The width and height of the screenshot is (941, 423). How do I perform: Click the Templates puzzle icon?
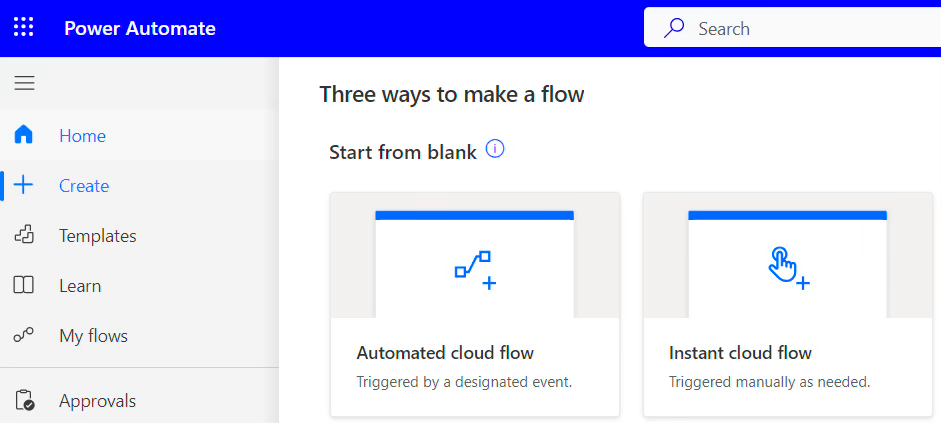click(x=24, y=236)
